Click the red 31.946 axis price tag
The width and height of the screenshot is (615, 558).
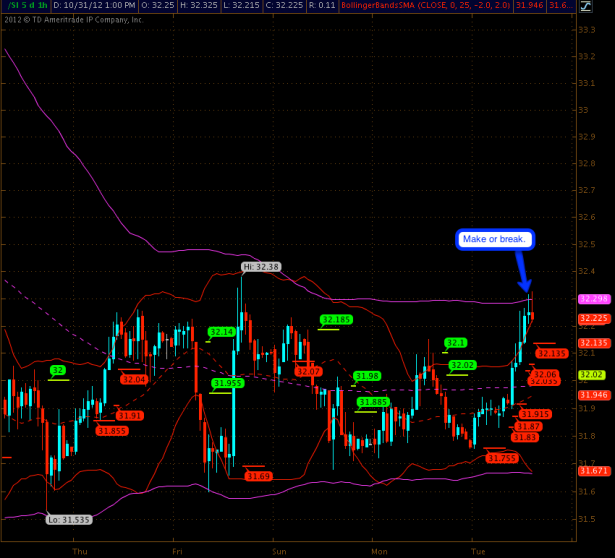pos(593,395)
